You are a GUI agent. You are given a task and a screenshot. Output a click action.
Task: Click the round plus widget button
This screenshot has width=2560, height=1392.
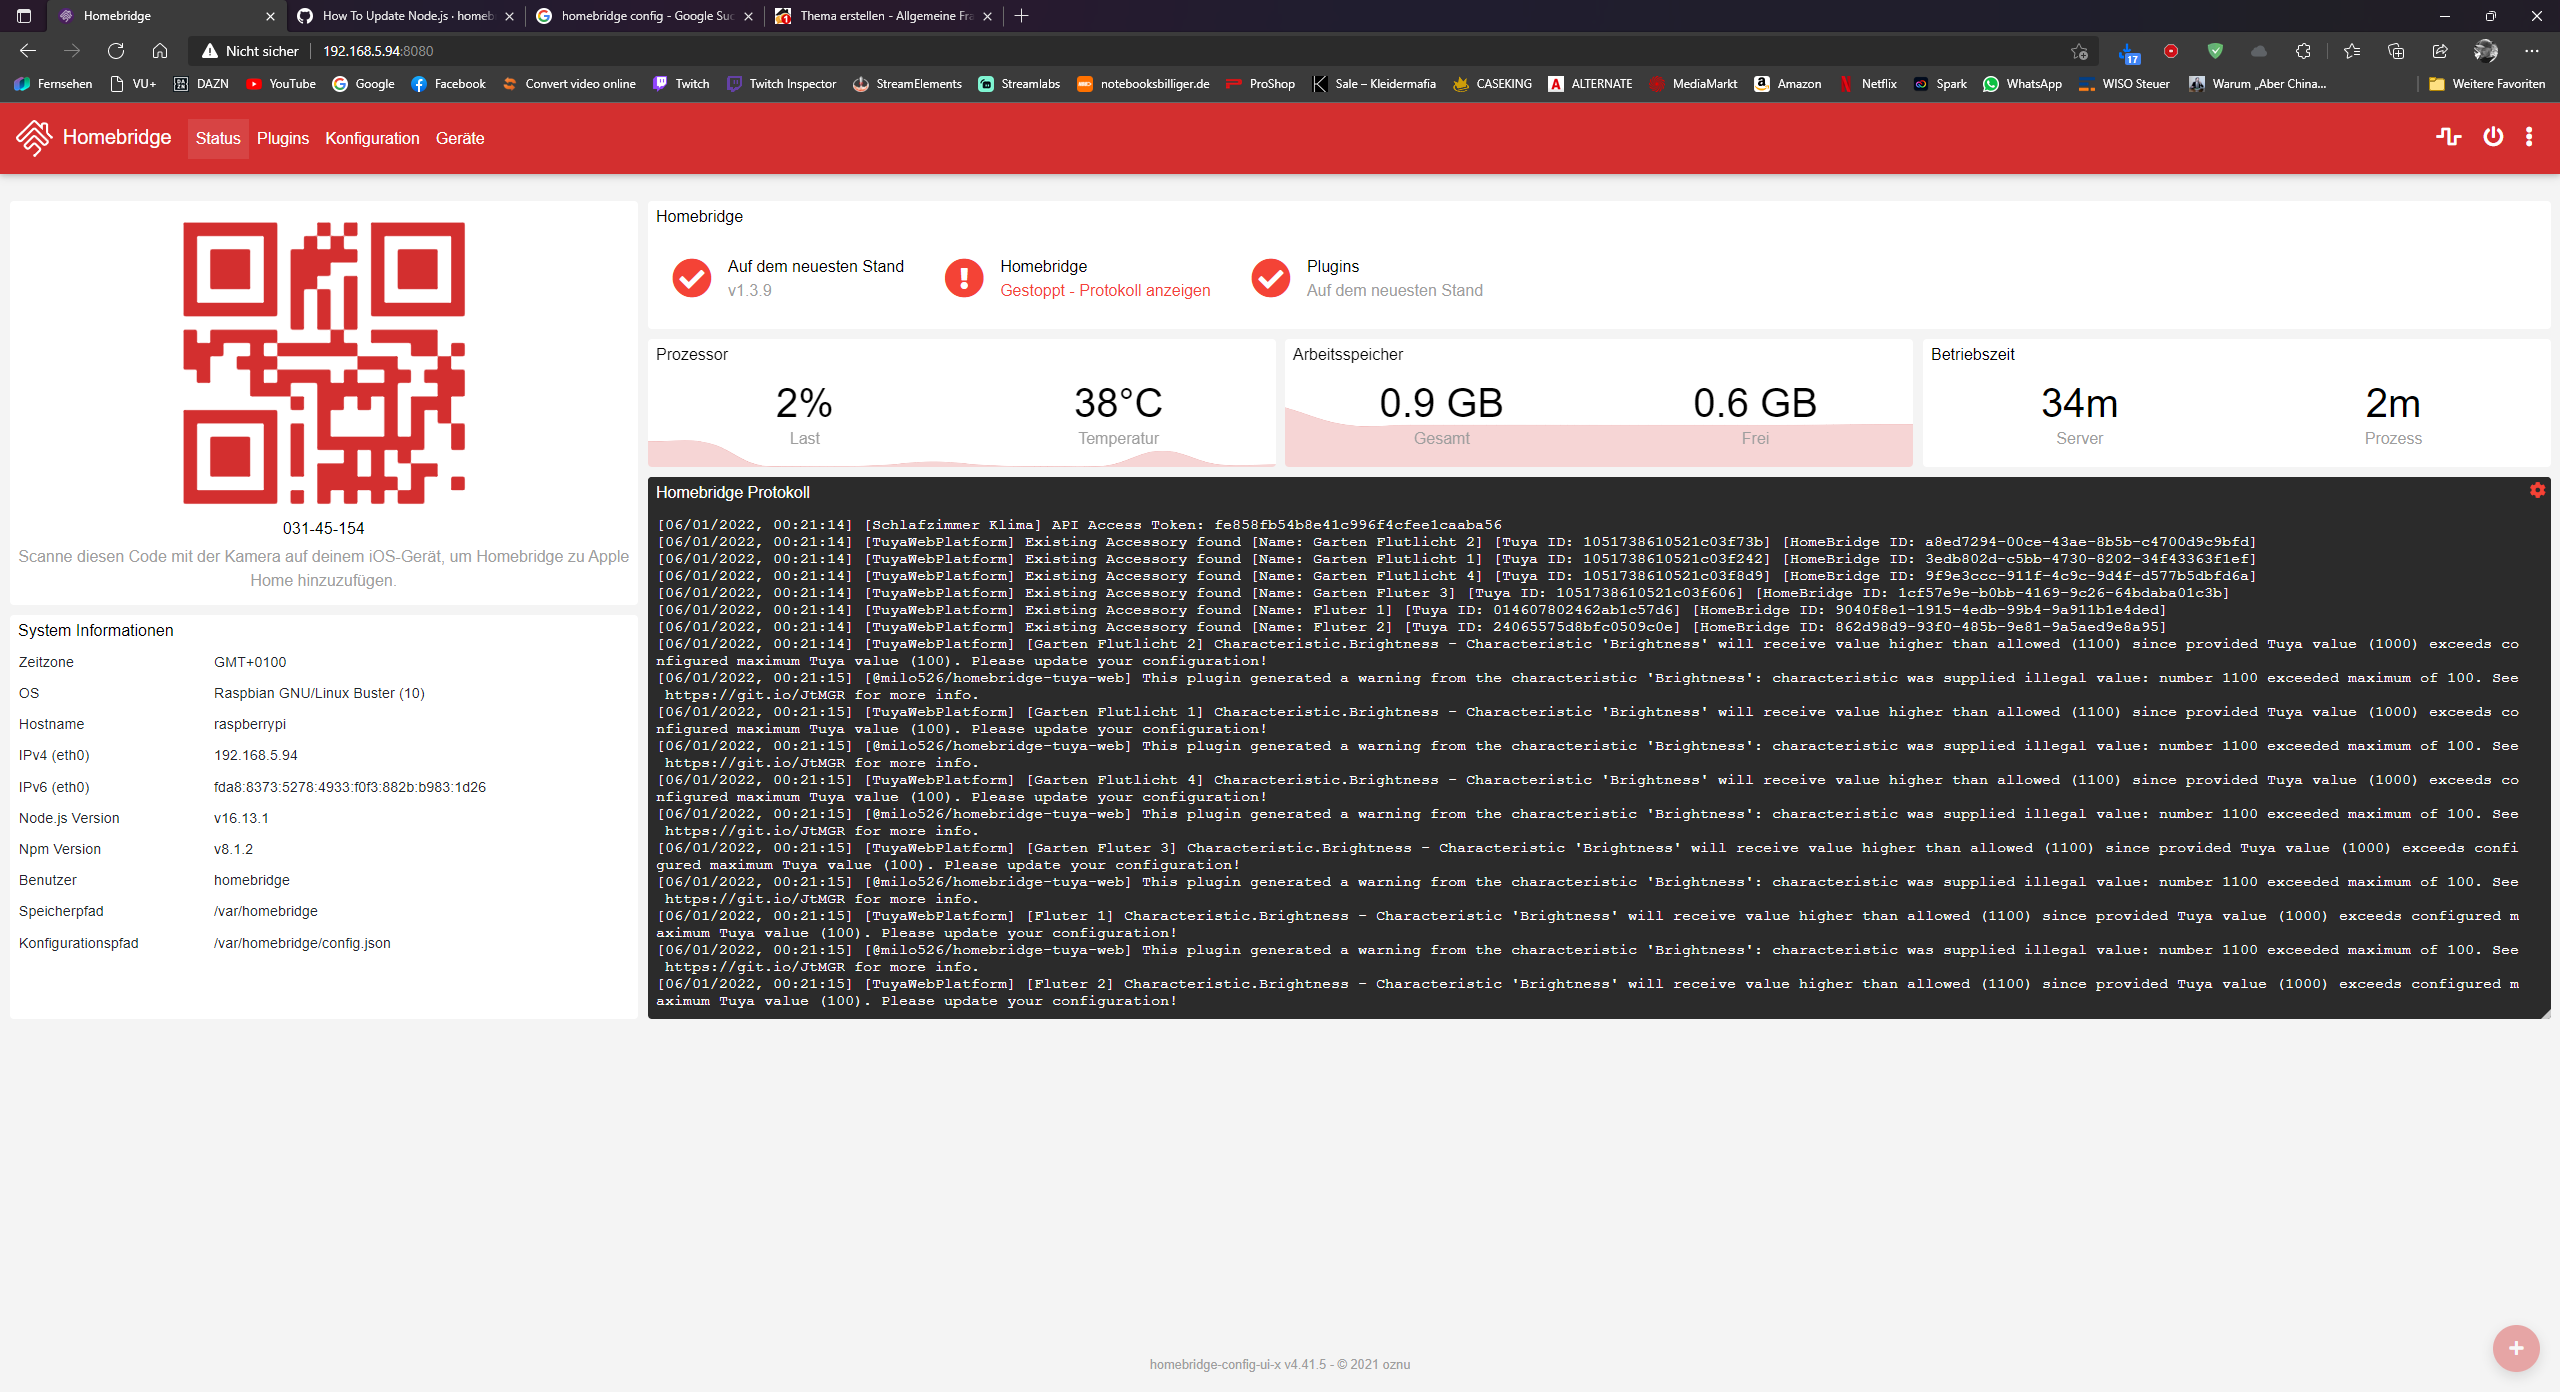click(2516, 1348)
